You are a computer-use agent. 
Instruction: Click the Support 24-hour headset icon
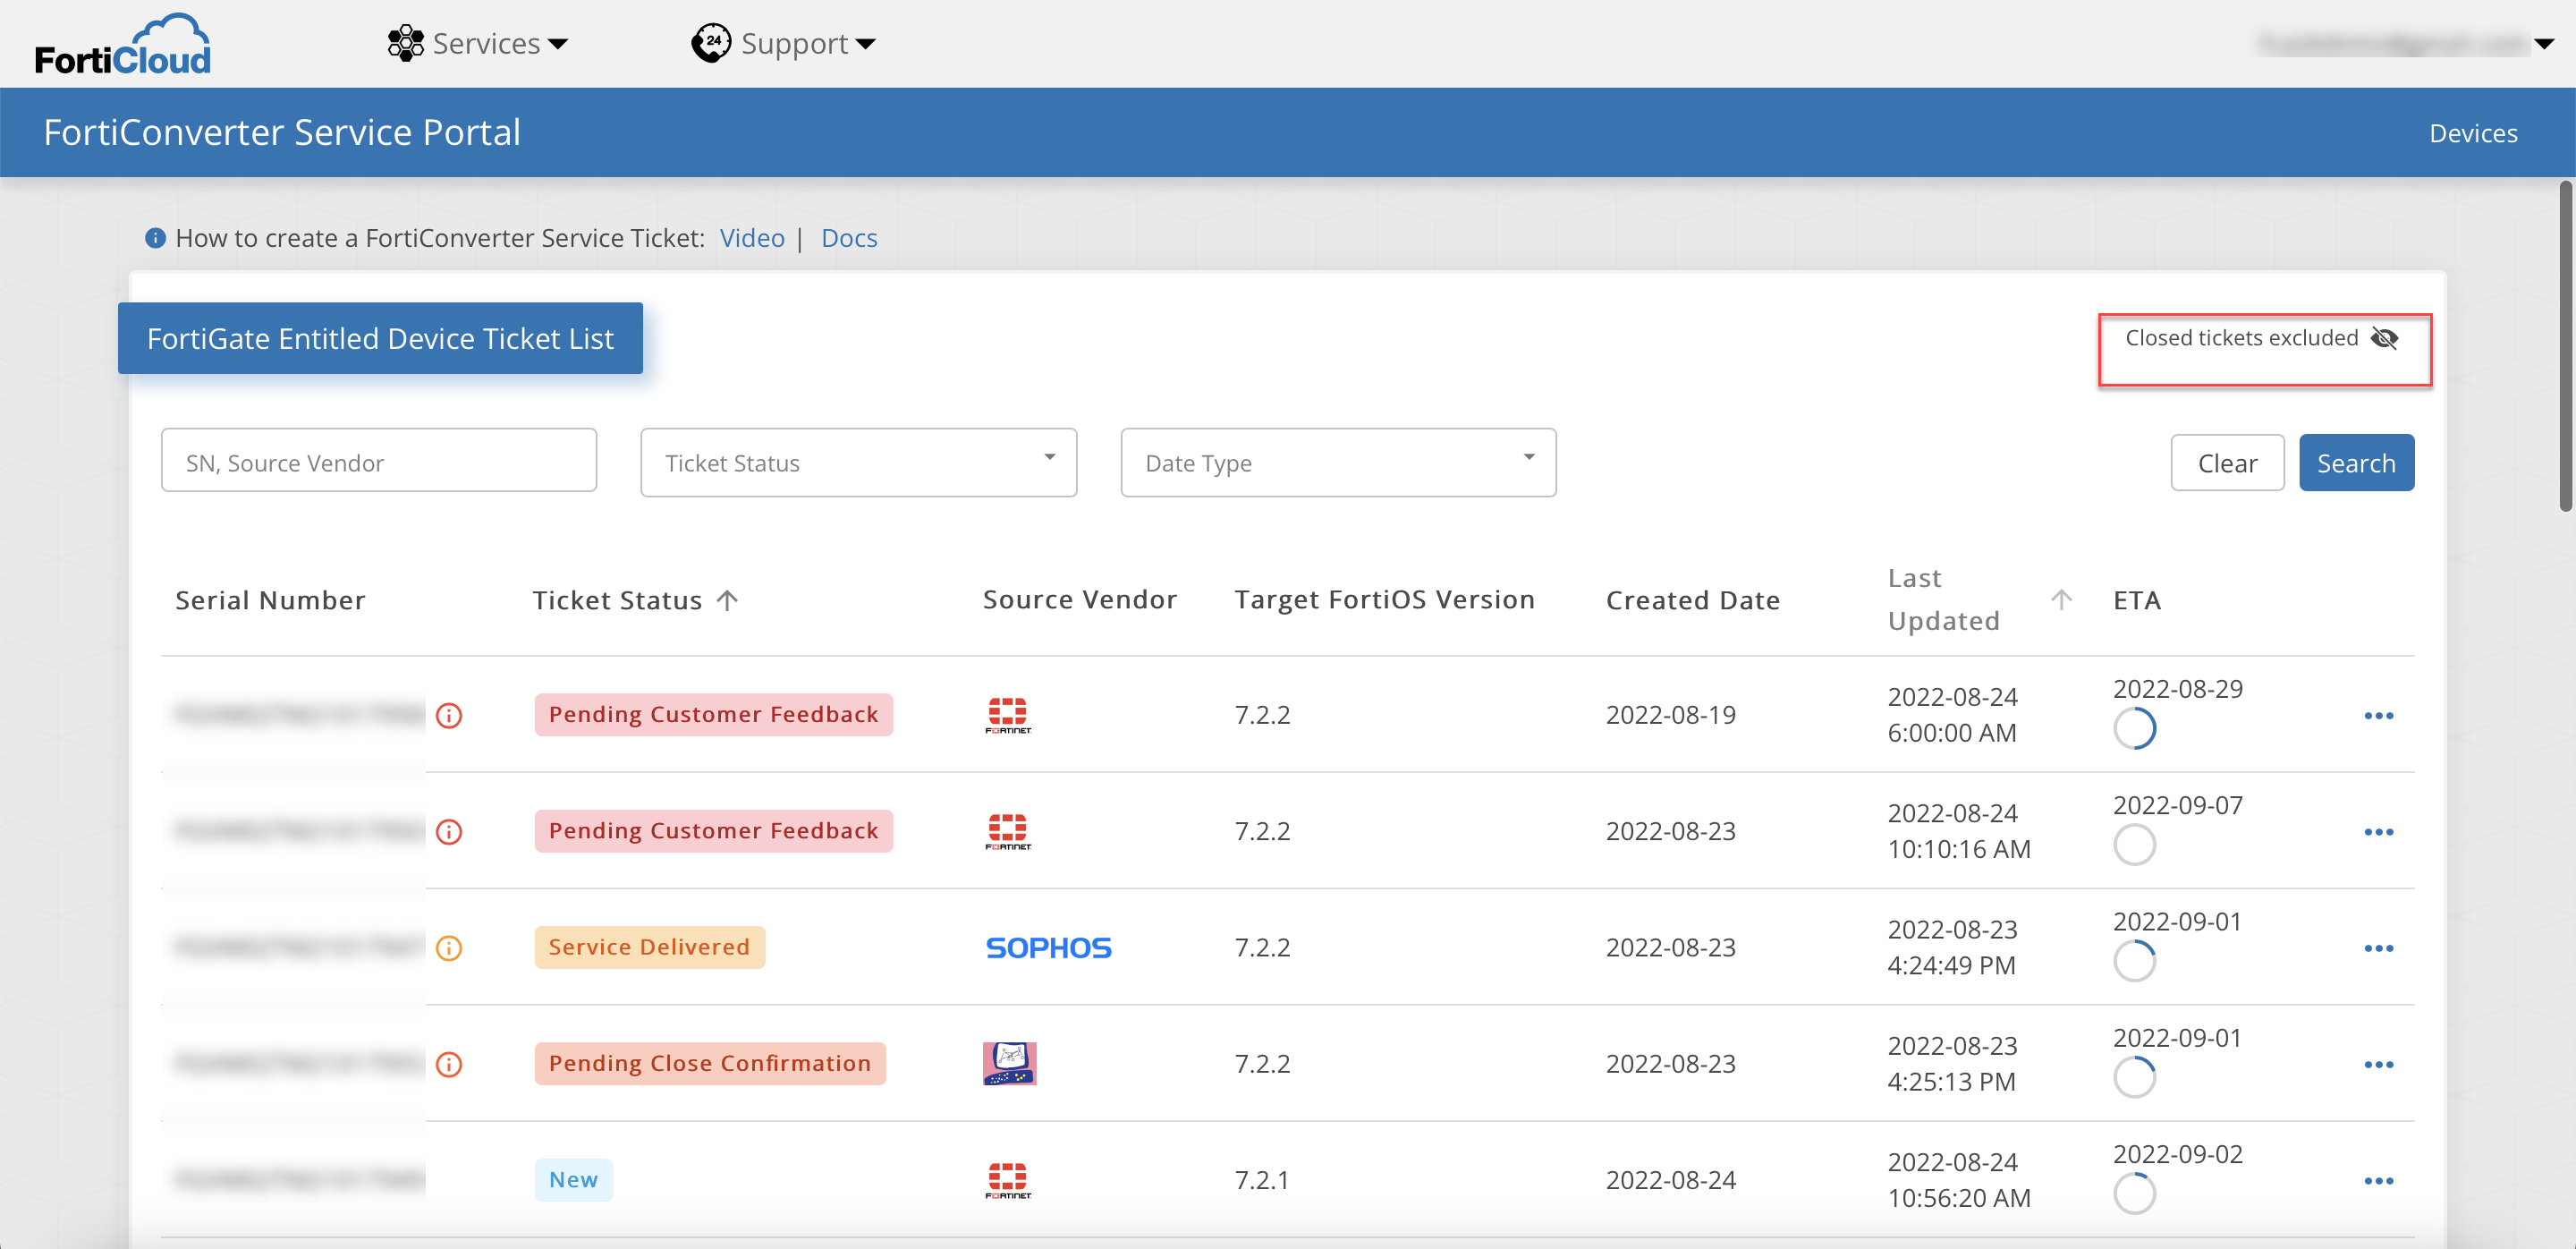pyautogui.click(x=711, y=43)
